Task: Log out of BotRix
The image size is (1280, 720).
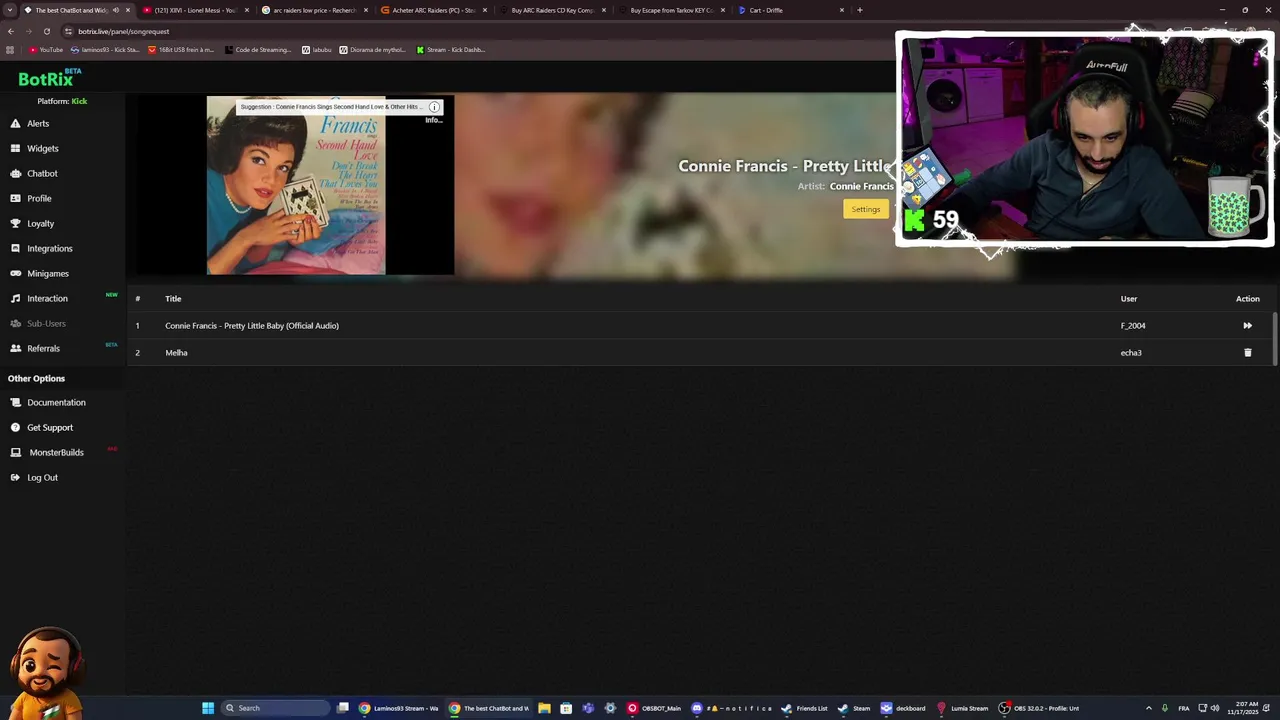Action: point(34,477)
